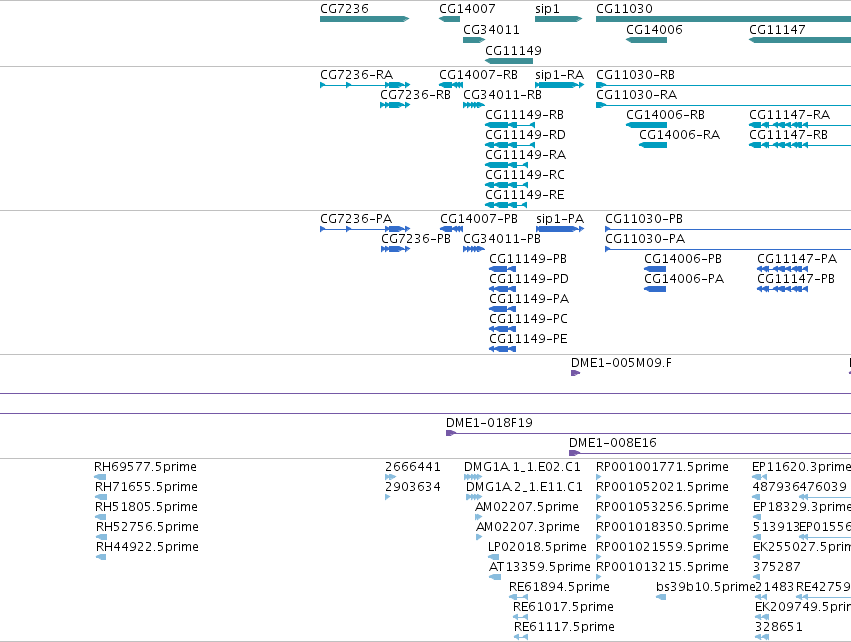This screenshot has height=642, width=851.
Task: Open protein CG11149-PA
Action: click(503, 309)
